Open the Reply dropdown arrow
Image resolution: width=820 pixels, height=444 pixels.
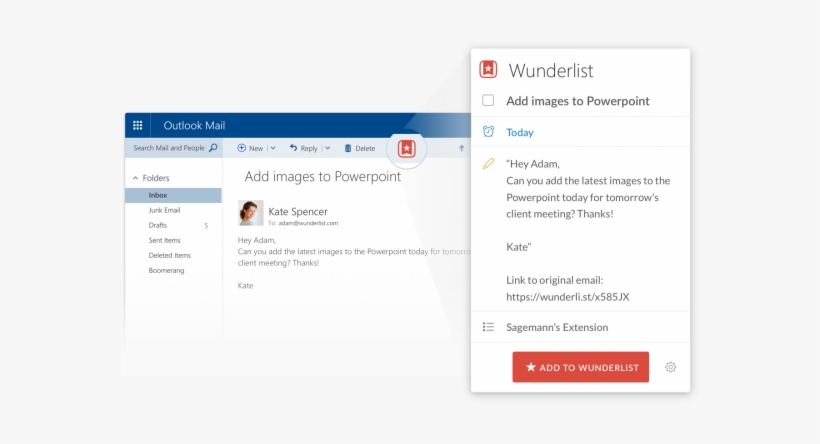327,148
